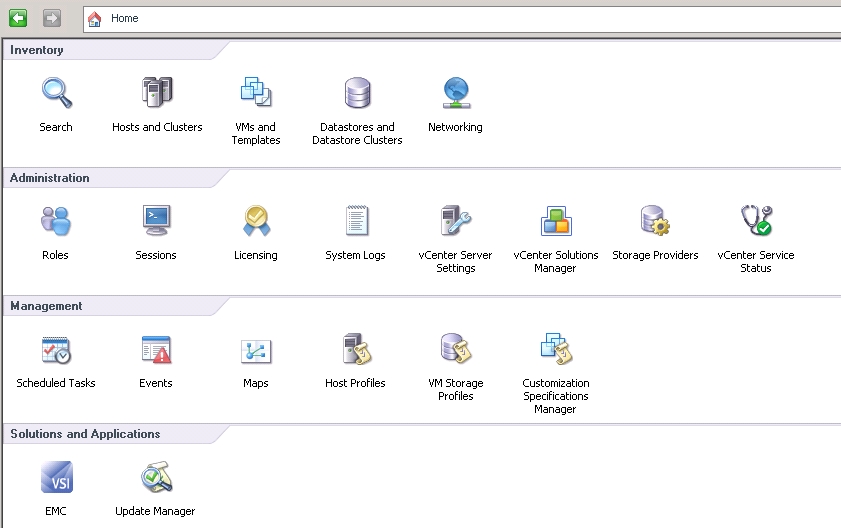Launch the EMC VSI plug-in

56,477
